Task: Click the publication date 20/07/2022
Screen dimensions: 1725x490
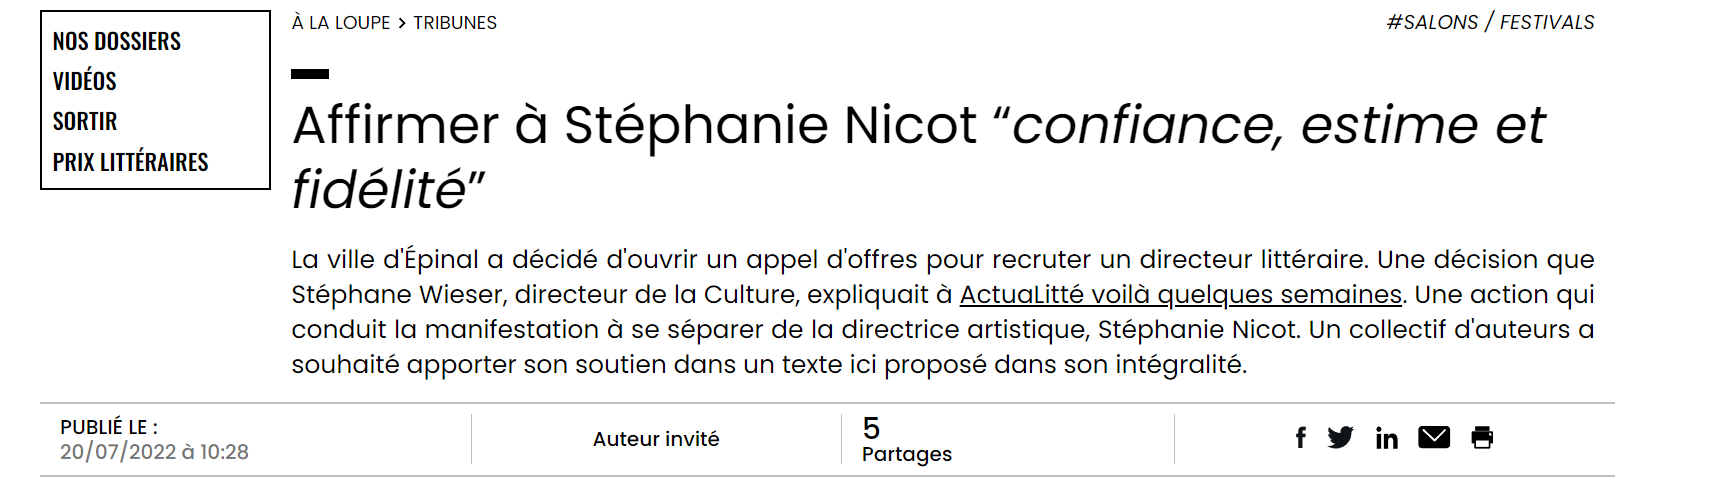Action: coord(154,452)
